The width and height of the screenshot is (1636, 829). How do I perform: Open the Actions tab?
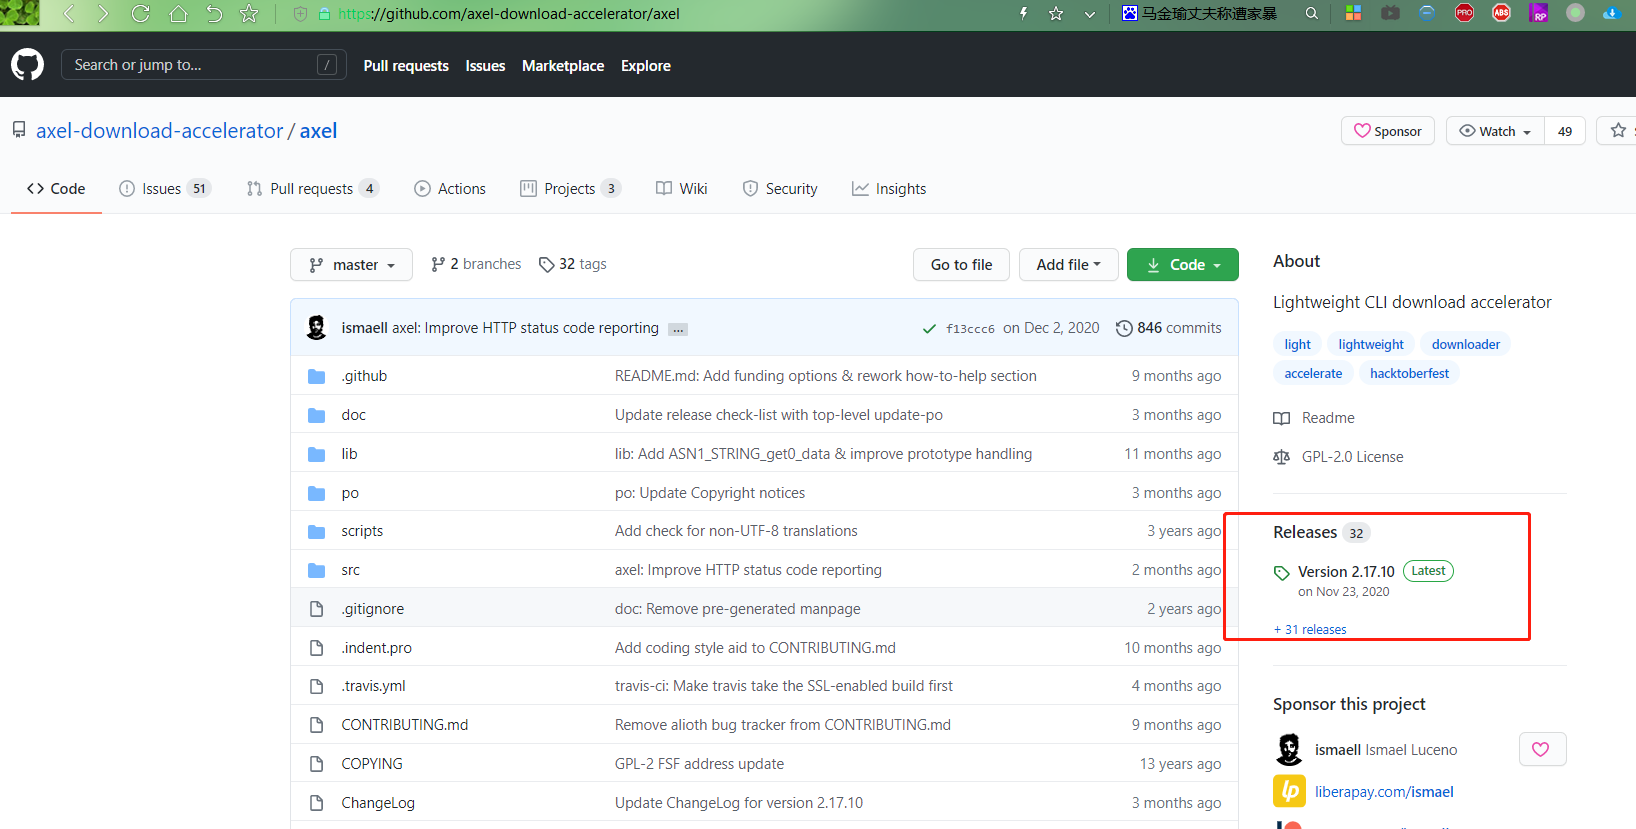(450, 189)
